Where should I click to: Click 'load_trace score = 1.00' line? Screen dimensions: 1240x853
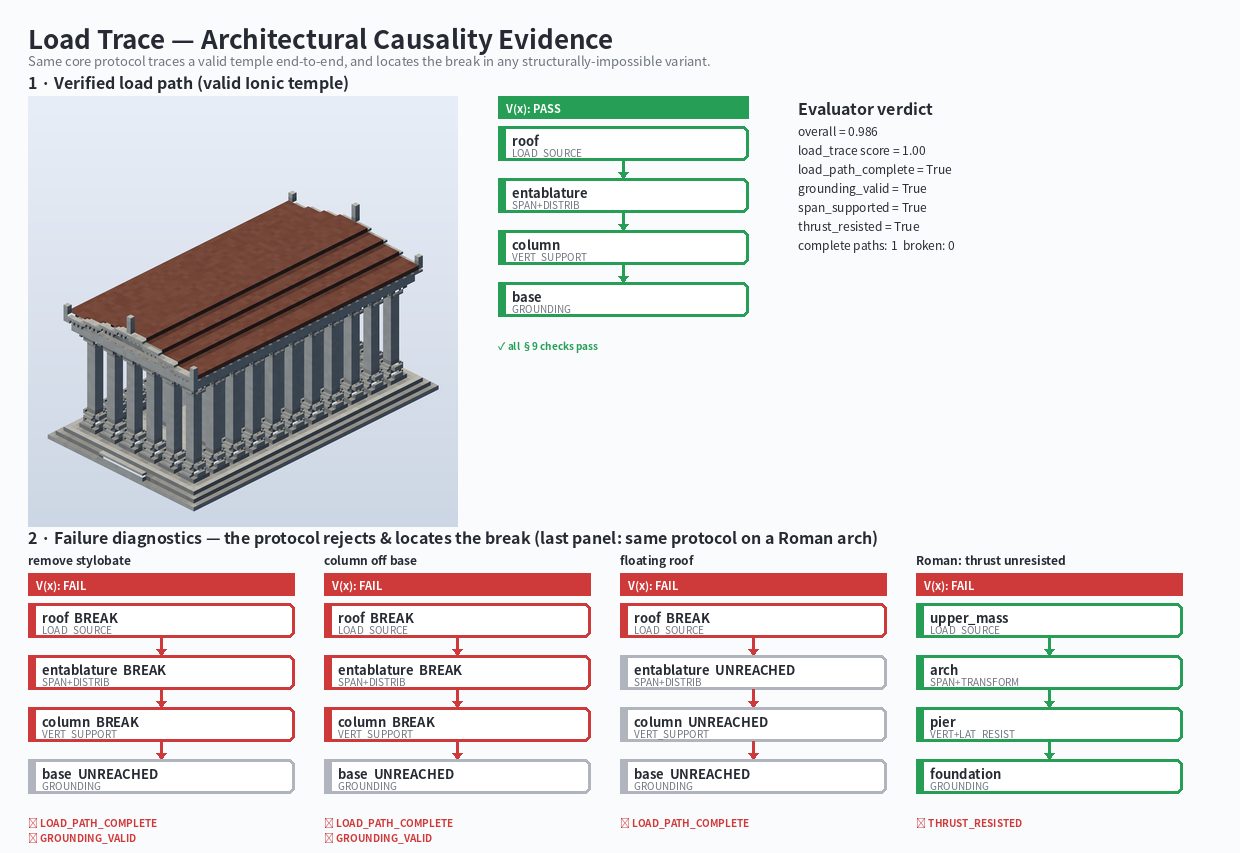[862, 151]
